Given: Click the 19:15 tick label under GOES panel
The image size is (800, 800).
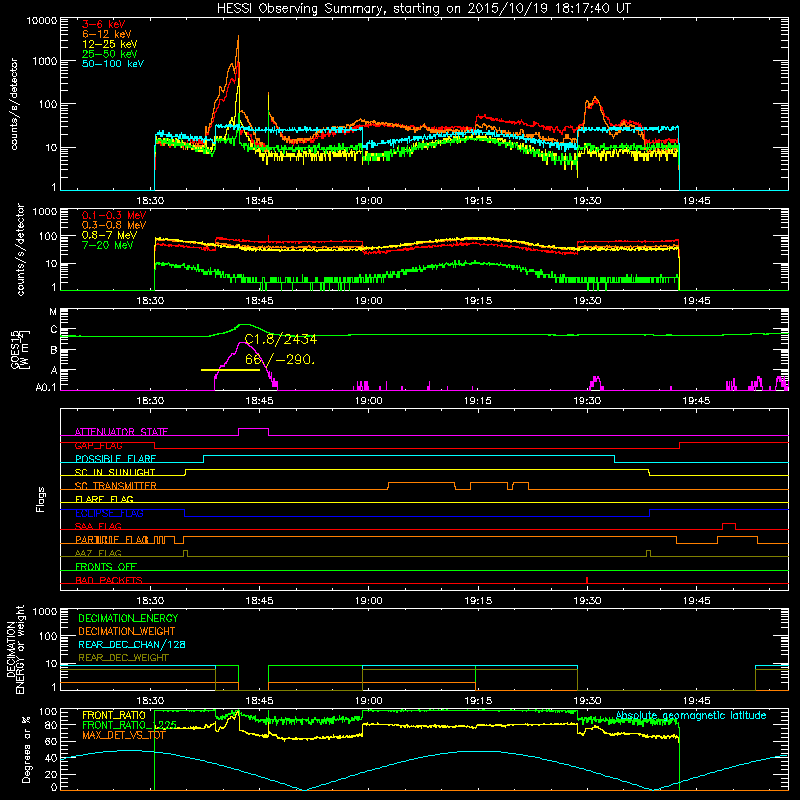Looking at the screenshot, I should 478,401.
